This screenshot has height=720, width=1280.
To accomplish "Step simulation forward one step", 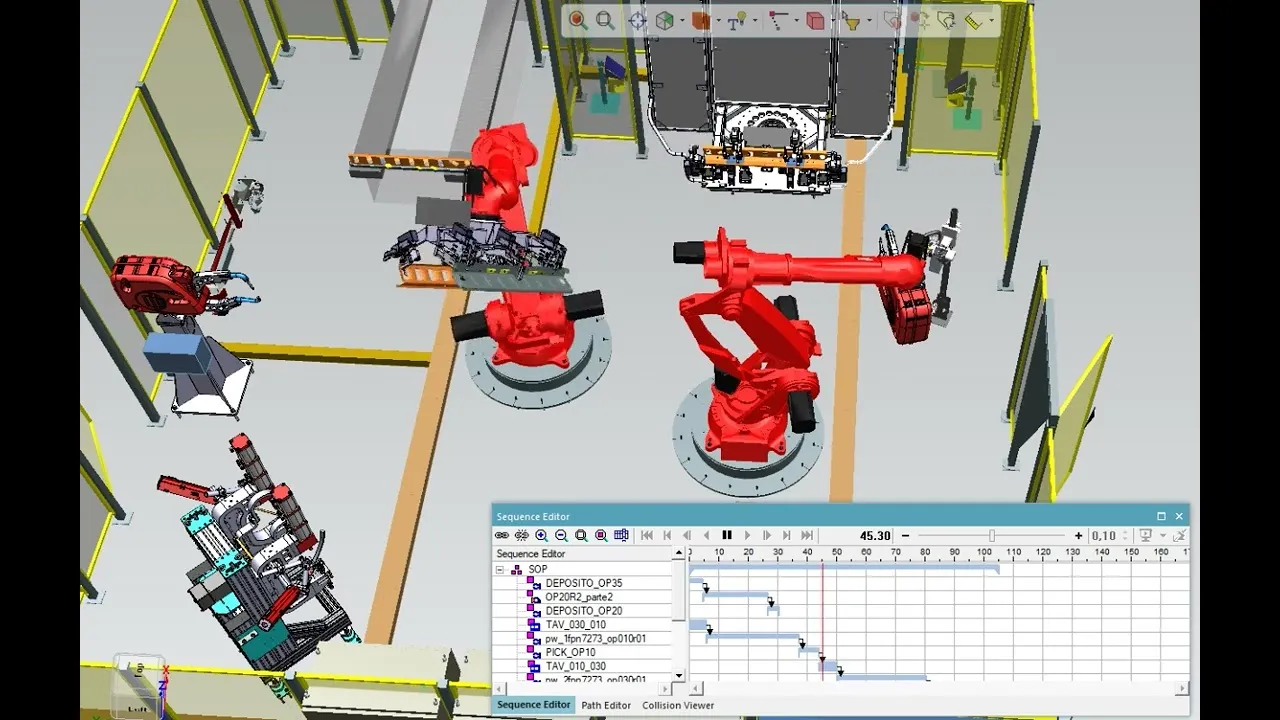I will (767, 535).
